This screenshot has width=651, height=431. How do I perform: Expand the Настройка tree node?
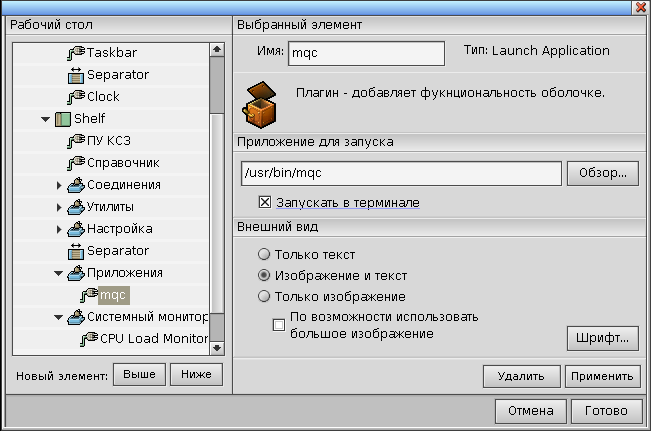(59, 229)
